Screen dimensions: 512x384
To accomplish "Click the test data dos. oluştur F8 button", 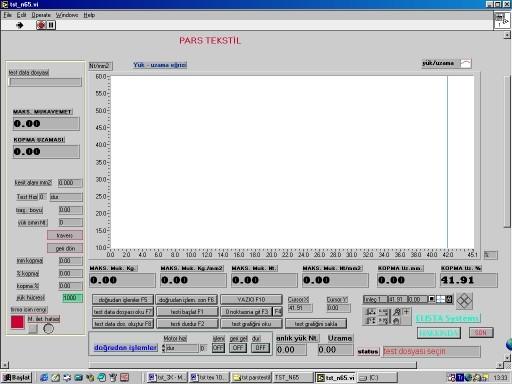I will pos(123,324).
